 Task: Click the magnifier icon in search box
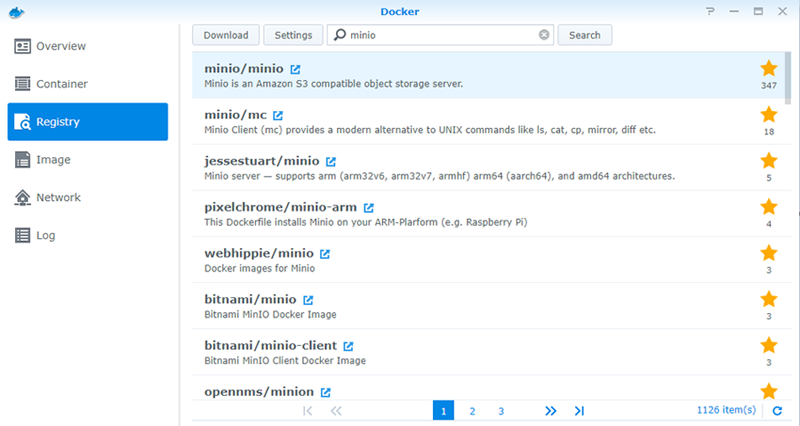click(x=340, y=35)
